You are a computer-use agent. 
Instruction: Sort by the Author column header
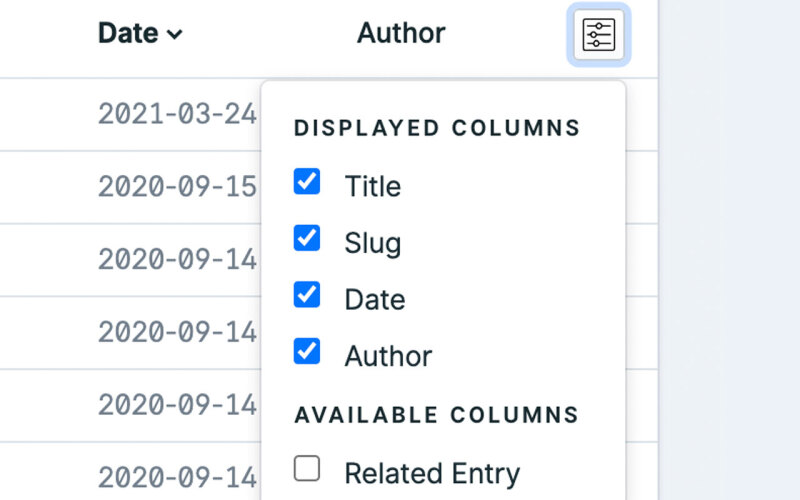[x=401, y=33]
